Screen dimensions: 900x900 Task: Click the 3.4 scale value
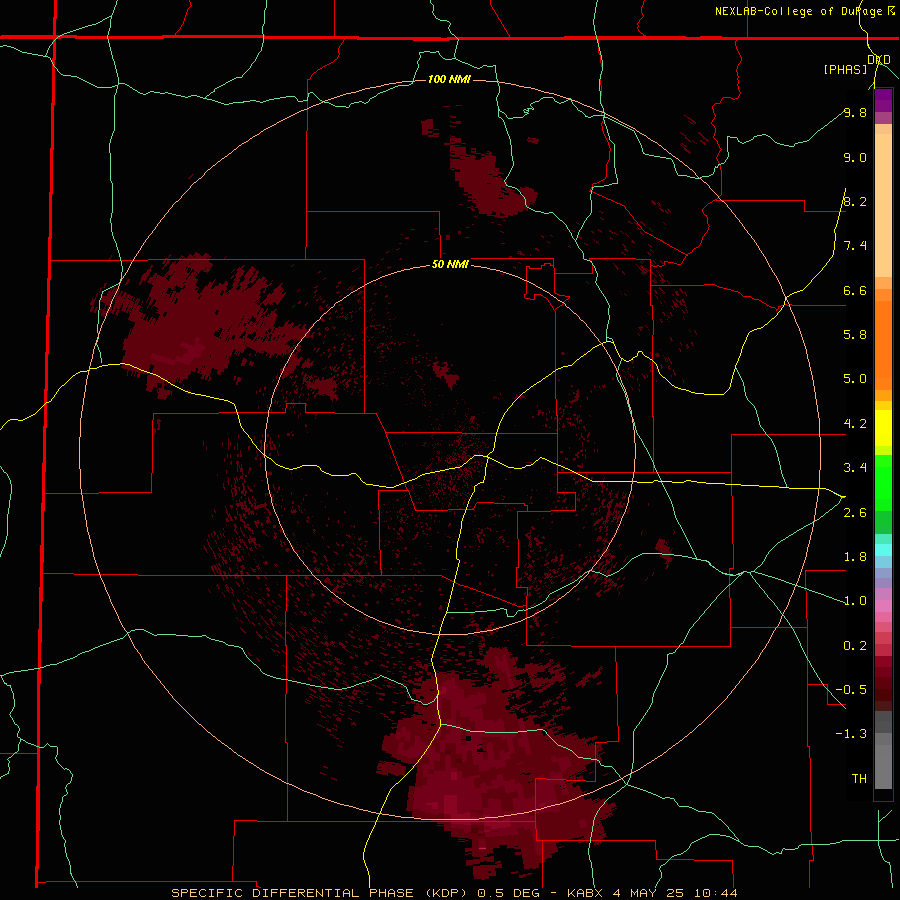pos(855,468)
